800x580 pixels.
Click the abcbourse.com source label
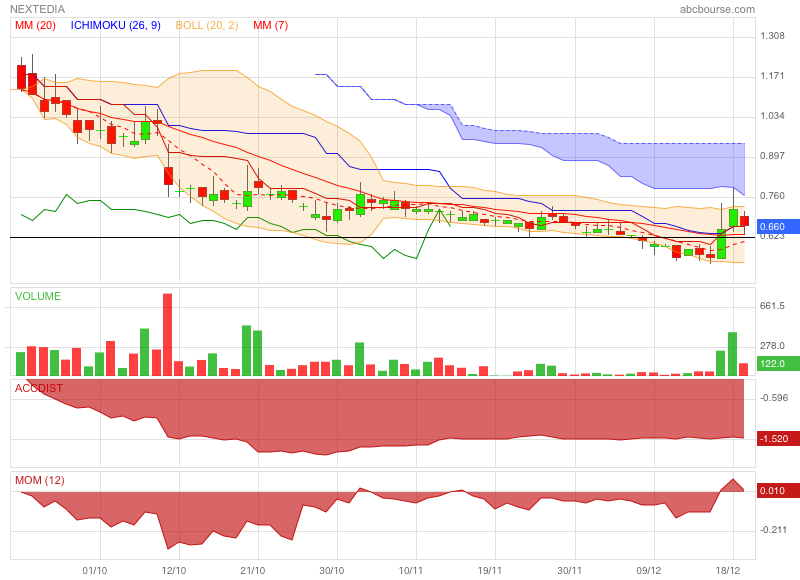click(717, 9)
